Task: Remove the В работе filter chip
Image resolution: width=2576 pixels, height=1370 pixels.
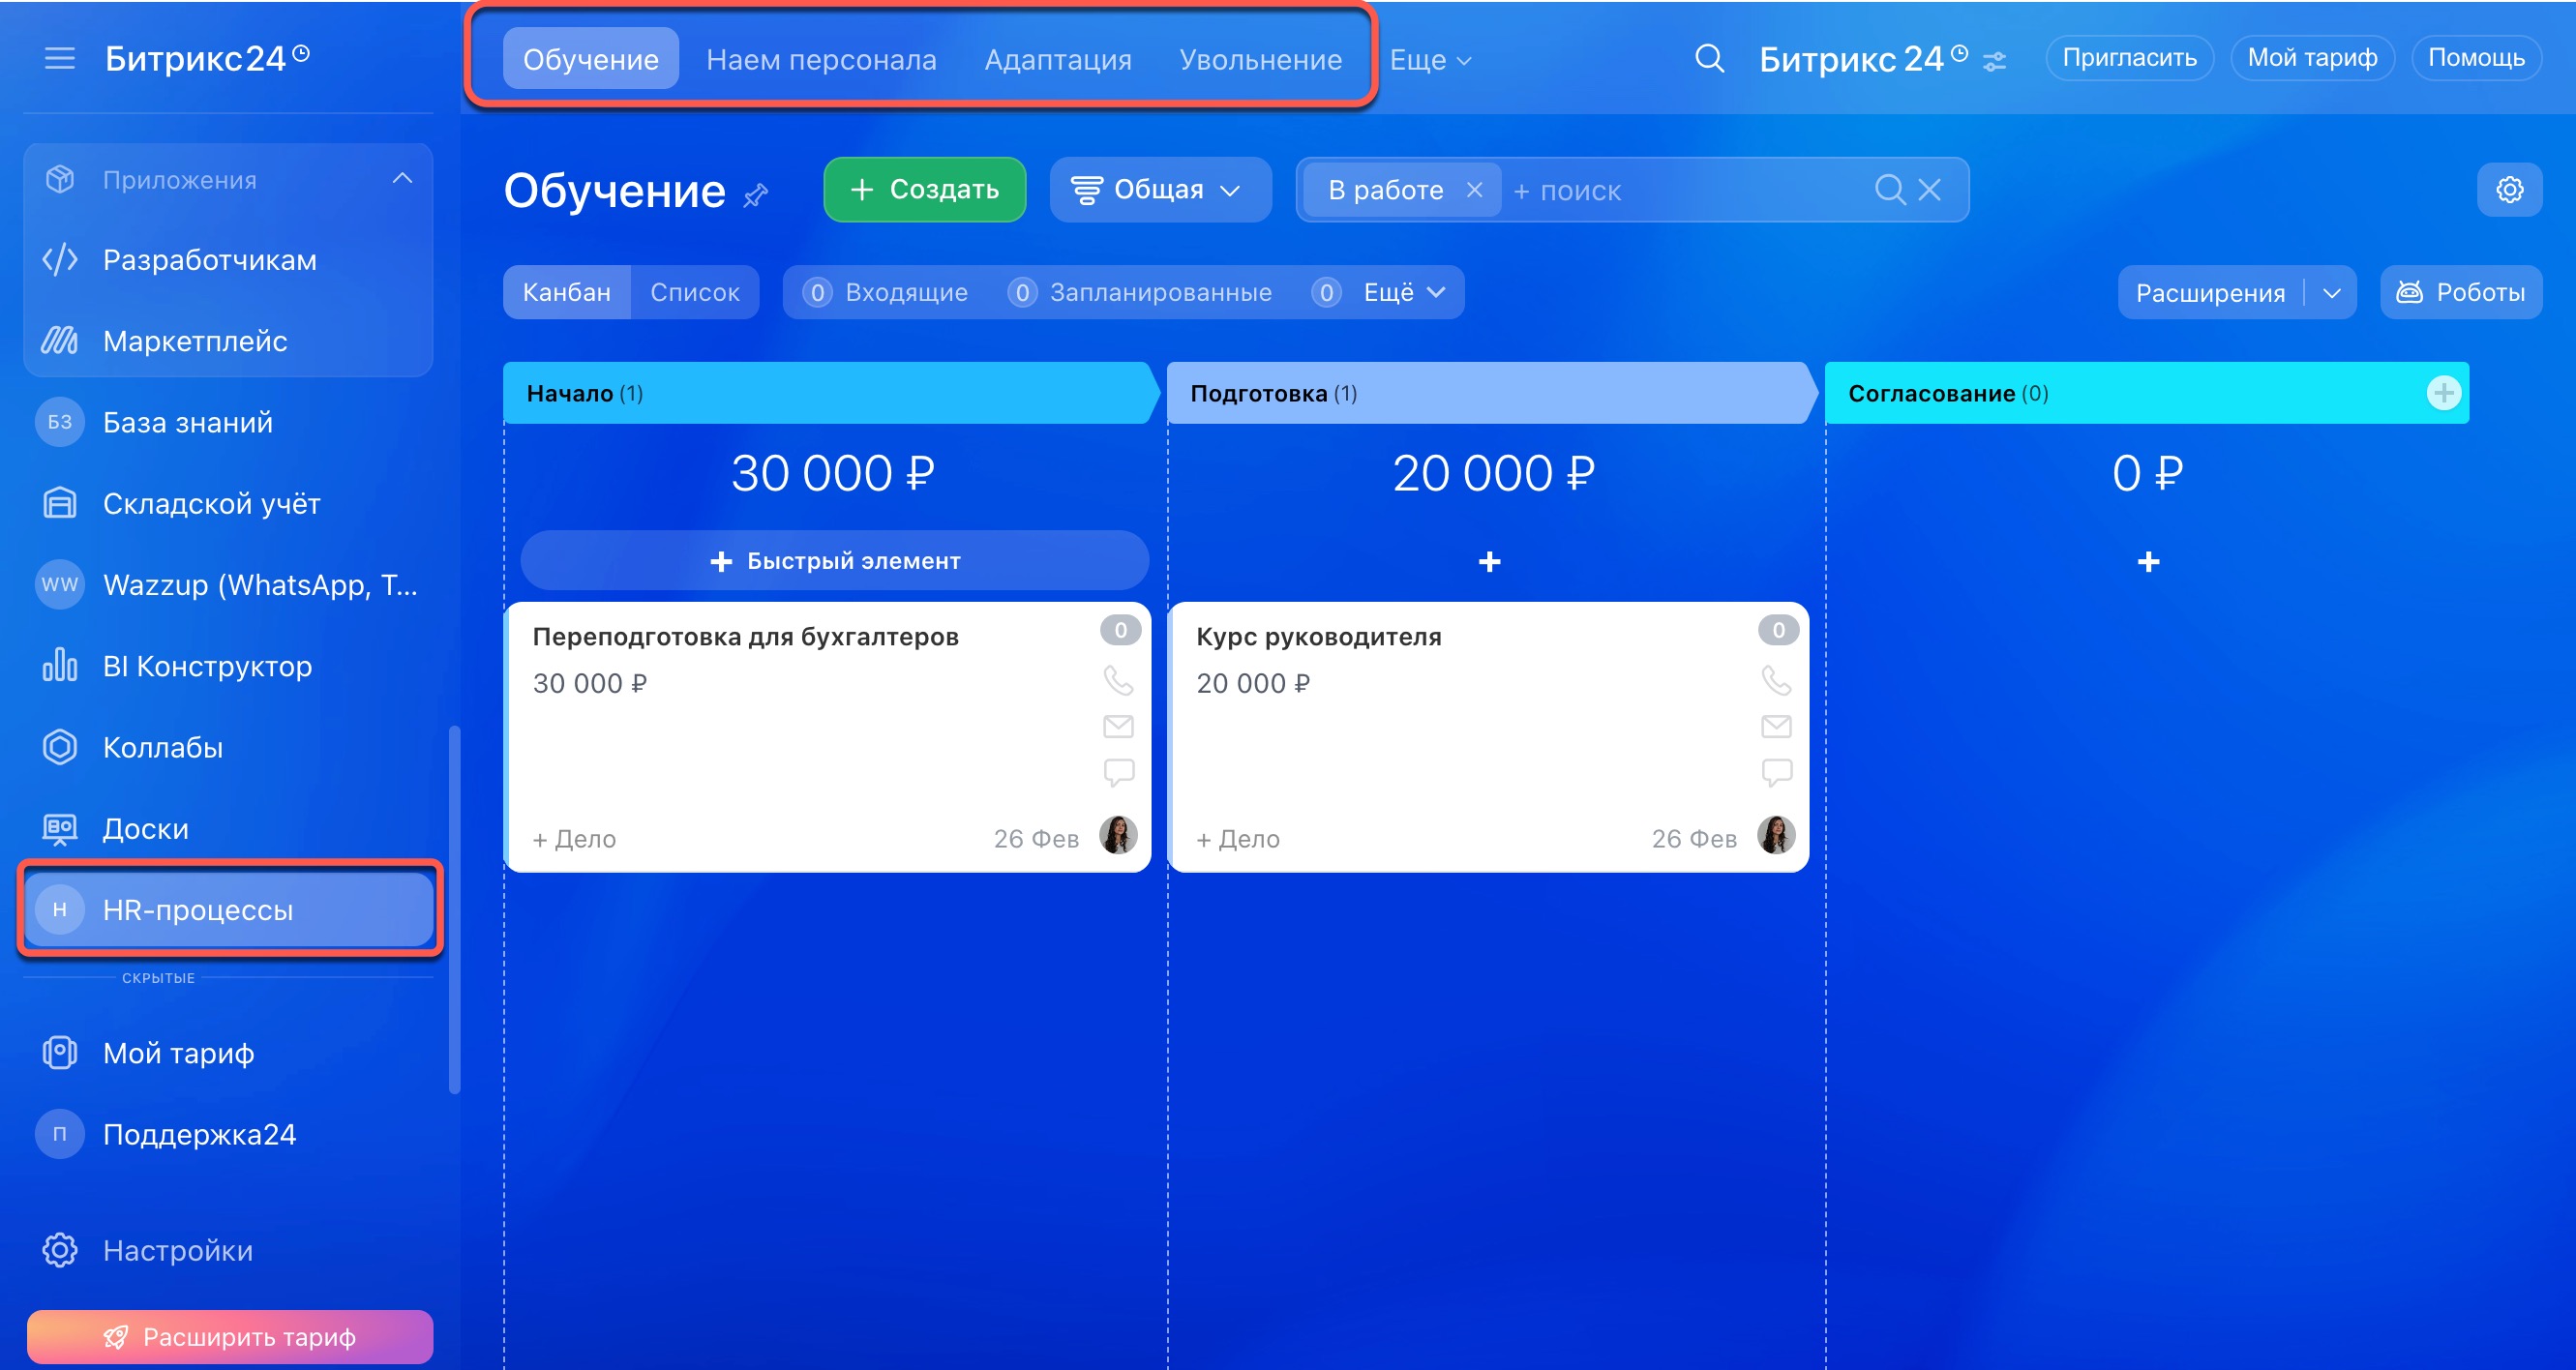Action: 1473,190
